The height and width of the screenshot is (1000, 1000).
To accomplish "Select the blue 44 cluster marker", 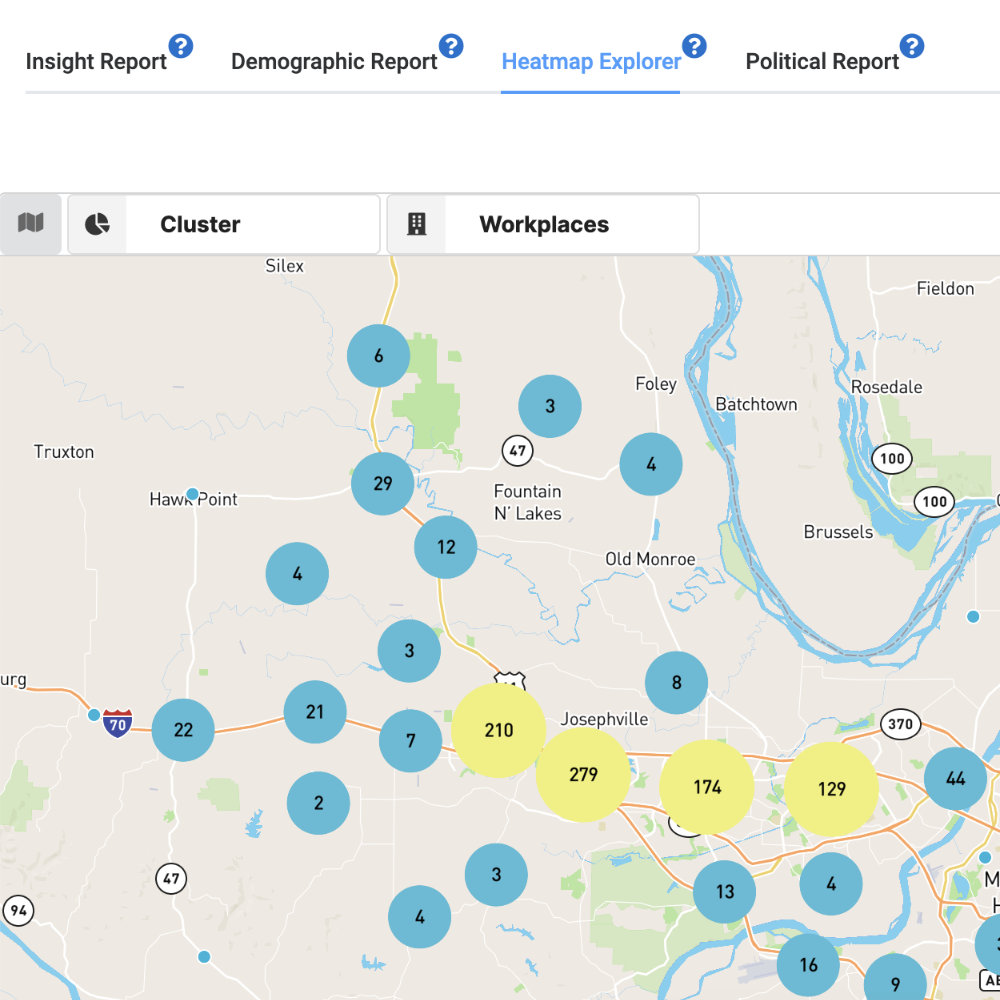I will coord(955,778).
